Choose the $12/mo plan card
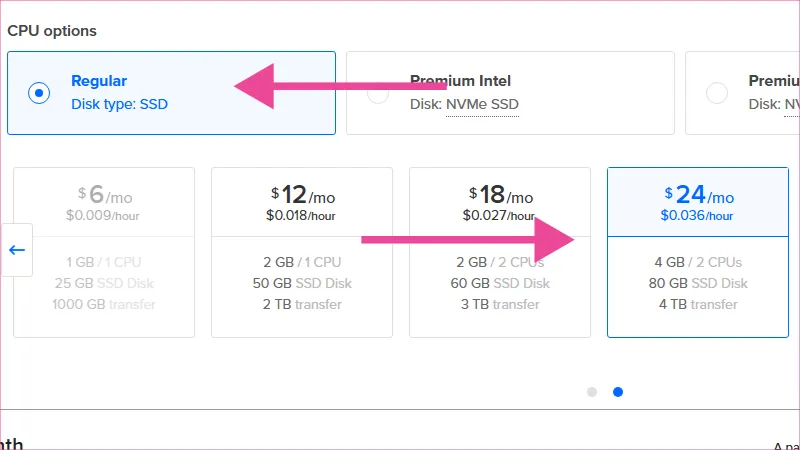800x450 pixels. tap(301, 252)
